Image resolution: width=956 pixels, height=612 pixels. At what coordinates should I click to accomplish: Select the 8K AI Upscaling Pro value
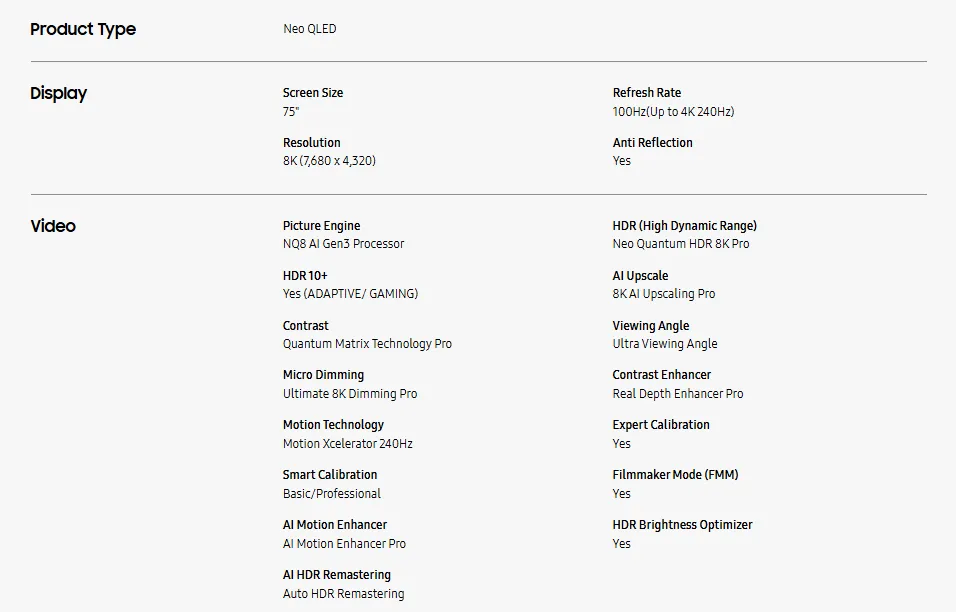pos(663,294)
